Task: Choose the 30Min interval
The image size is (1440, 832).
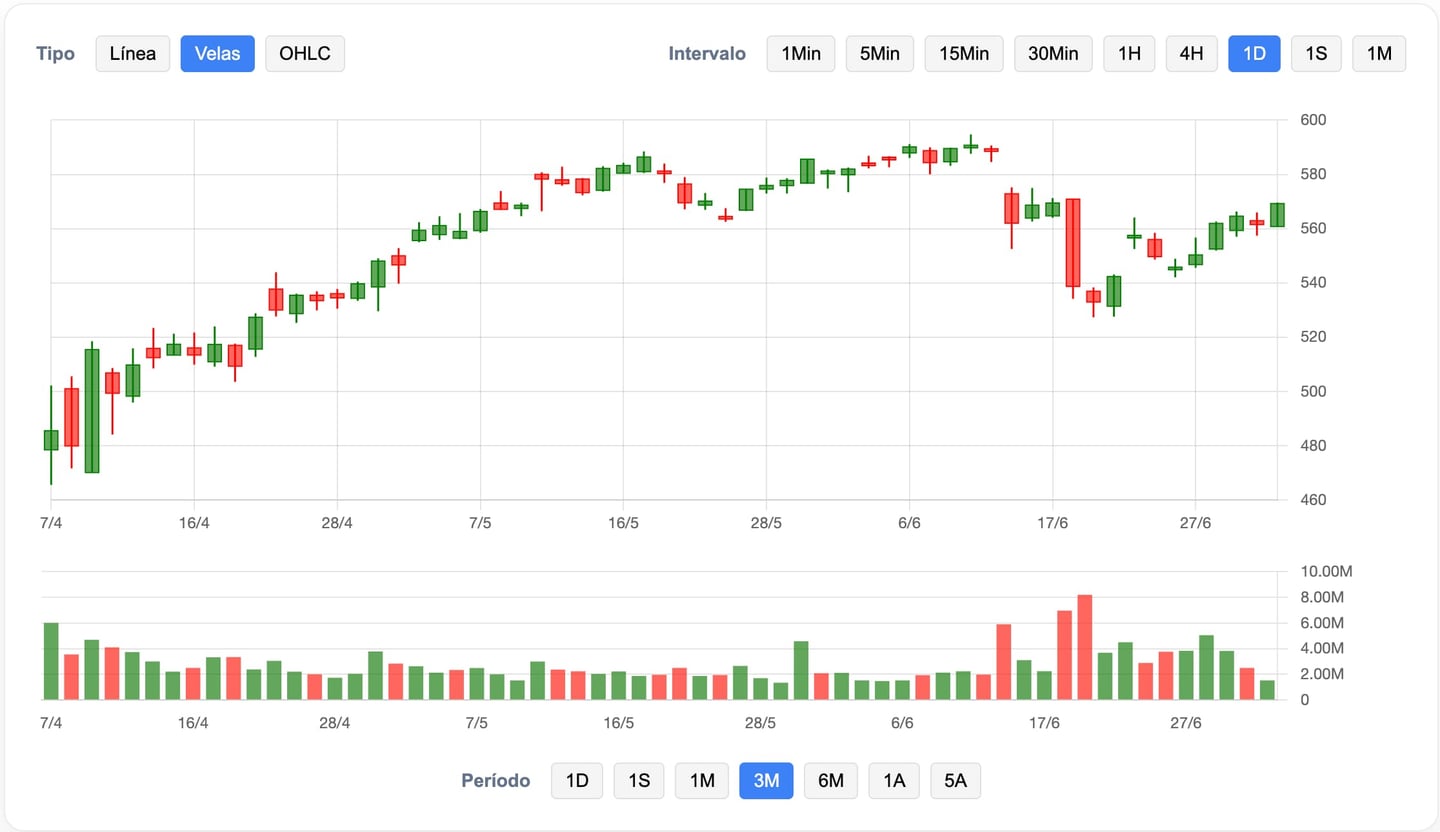Action: coord(1053,54)
